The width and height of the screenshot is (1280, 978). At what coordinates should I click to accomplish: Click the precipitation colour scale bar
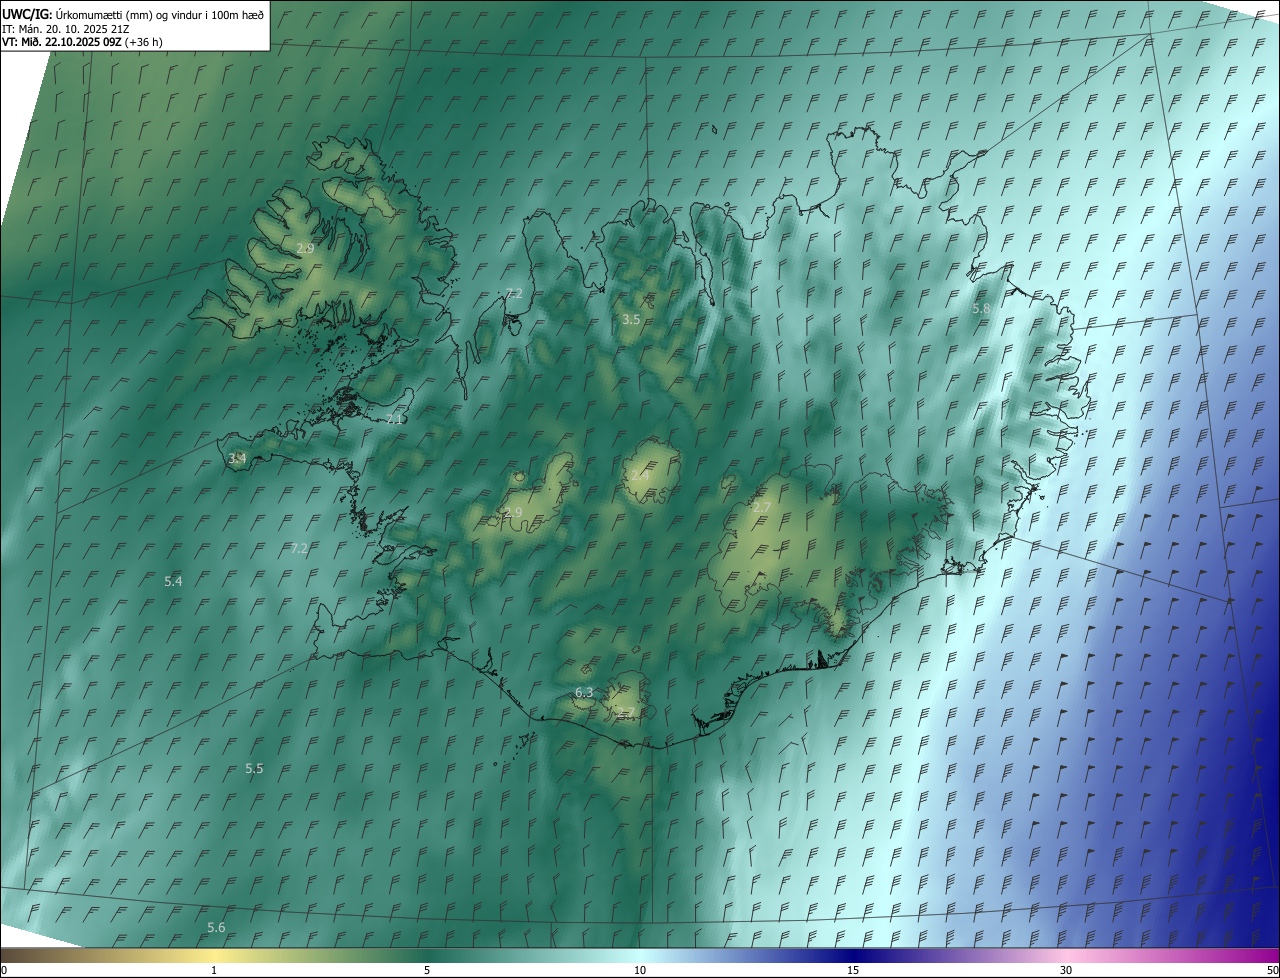640,956
